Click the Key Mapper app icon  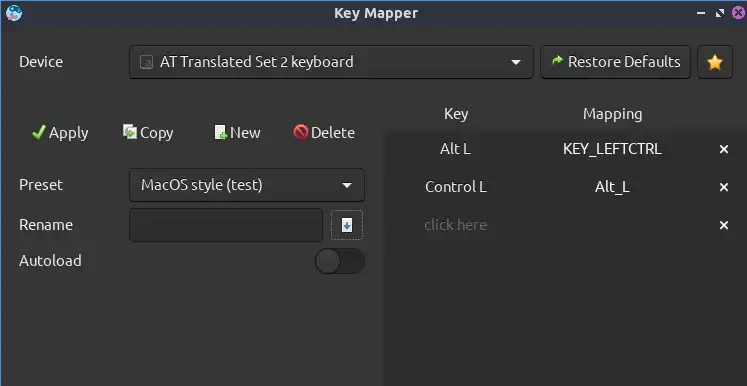click(x=14, y=13)
